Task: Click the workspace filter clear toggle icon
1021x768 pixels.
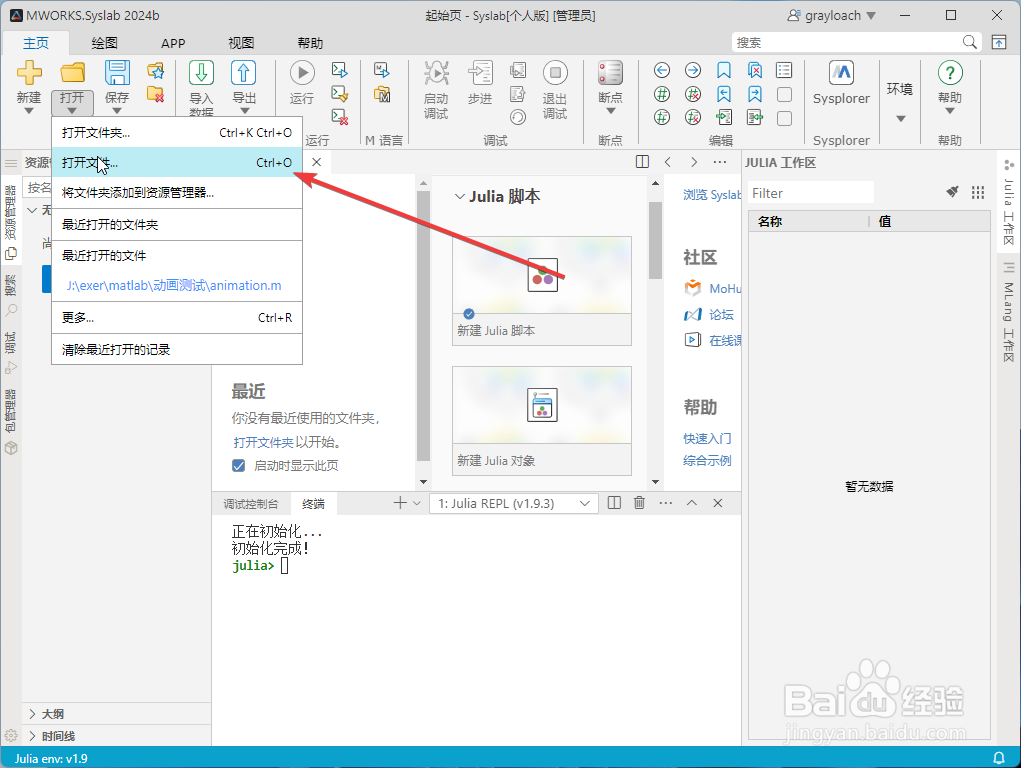Action: tap(951, 191)
